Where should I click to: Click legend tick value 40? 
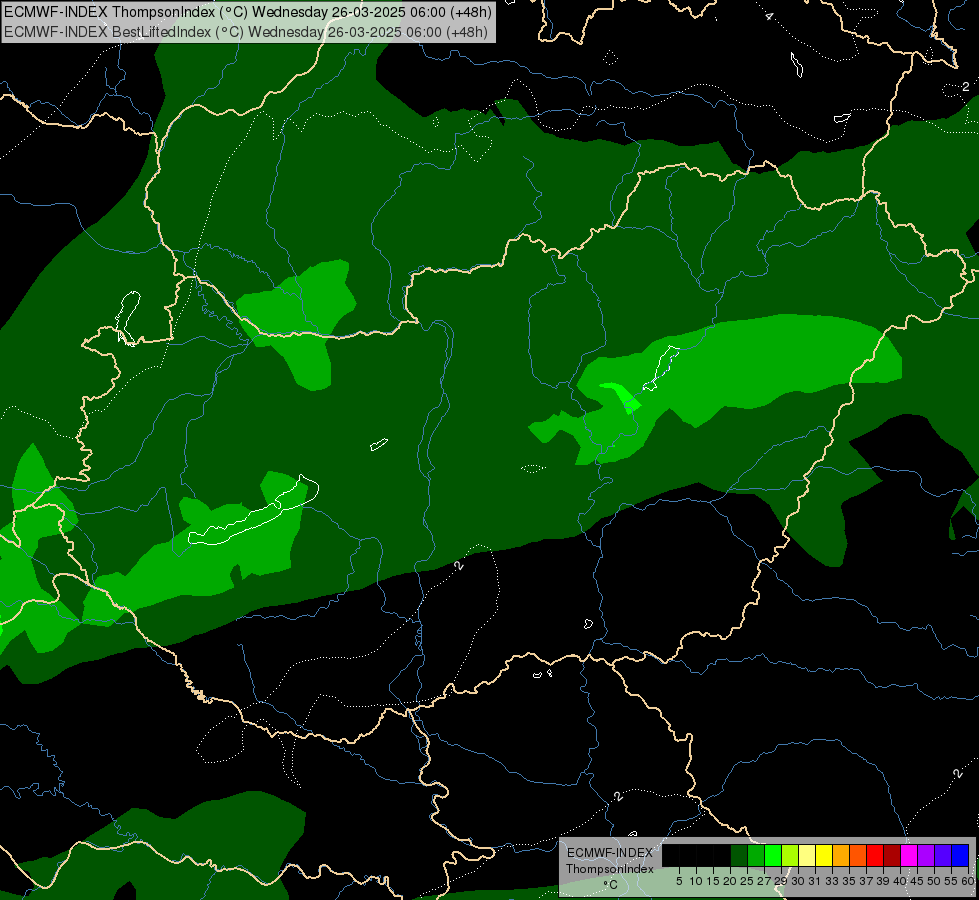(x=900, y=881)
